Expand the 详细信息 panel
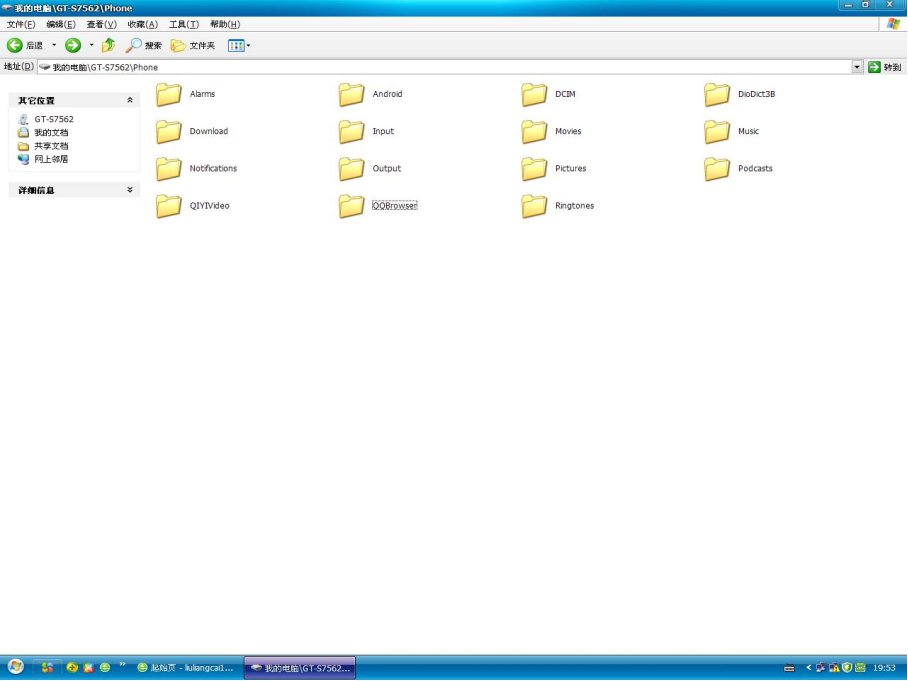The image size is (908, 681). click(x=130, y=190)
